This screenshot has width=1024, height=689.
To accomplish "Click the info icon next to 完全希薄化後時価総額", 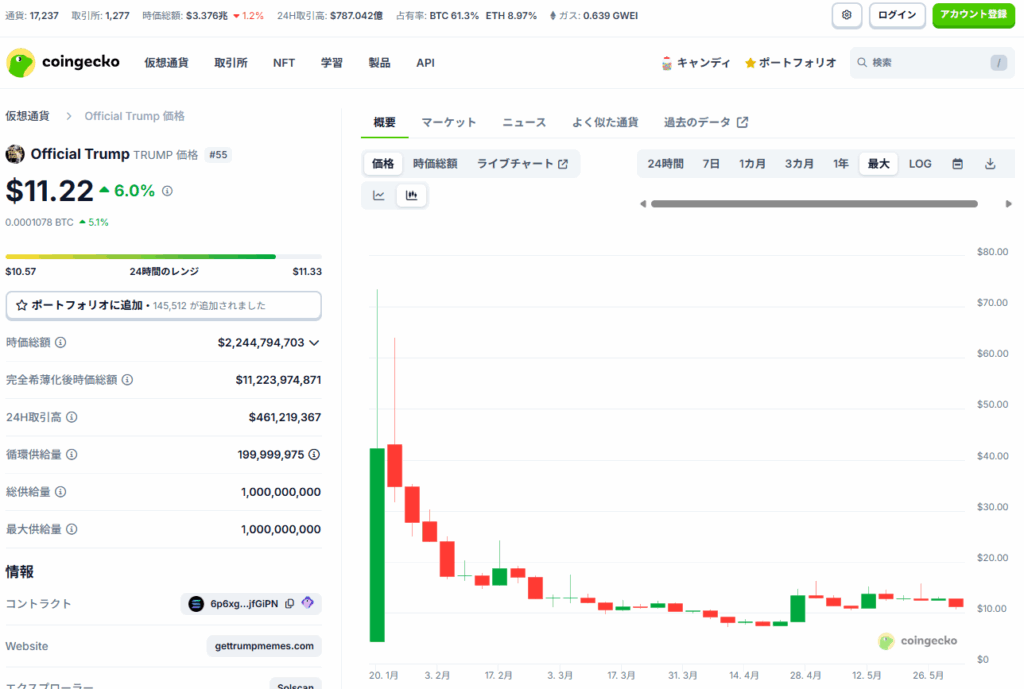I will [x=128, y=379].
